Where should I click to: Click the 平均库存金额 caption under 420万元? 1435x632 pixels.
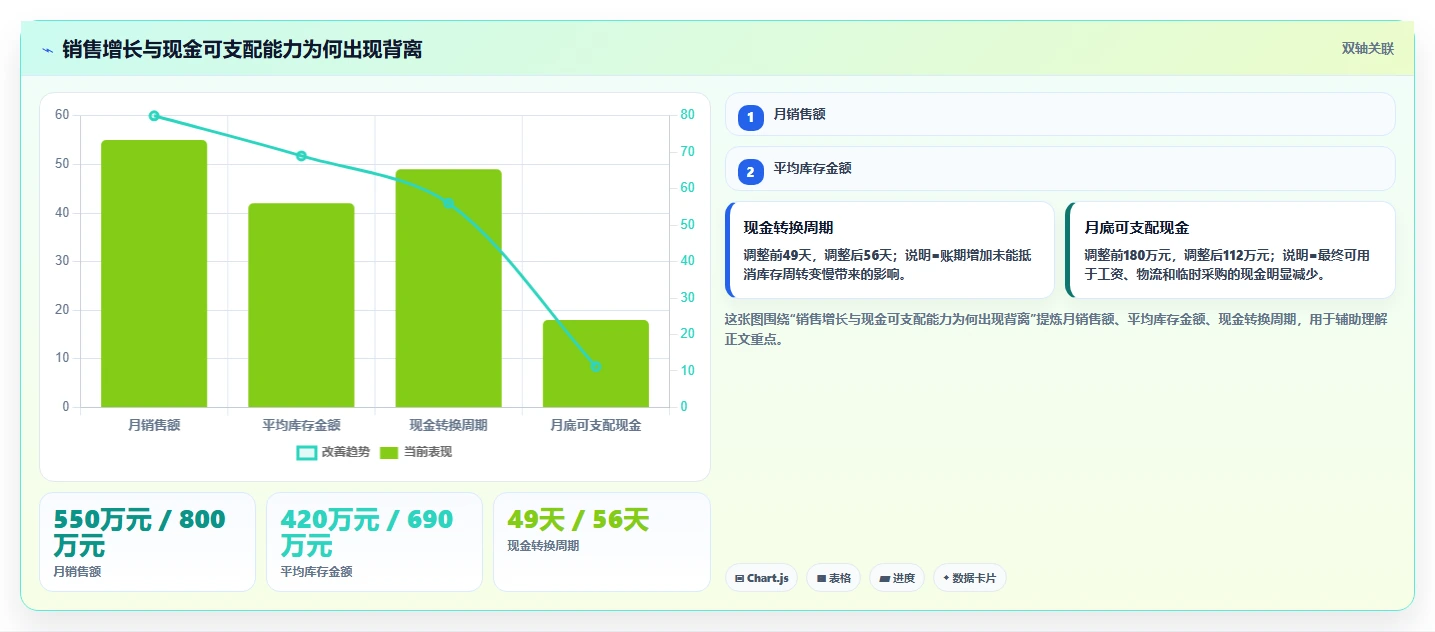(x=316, y=572)
